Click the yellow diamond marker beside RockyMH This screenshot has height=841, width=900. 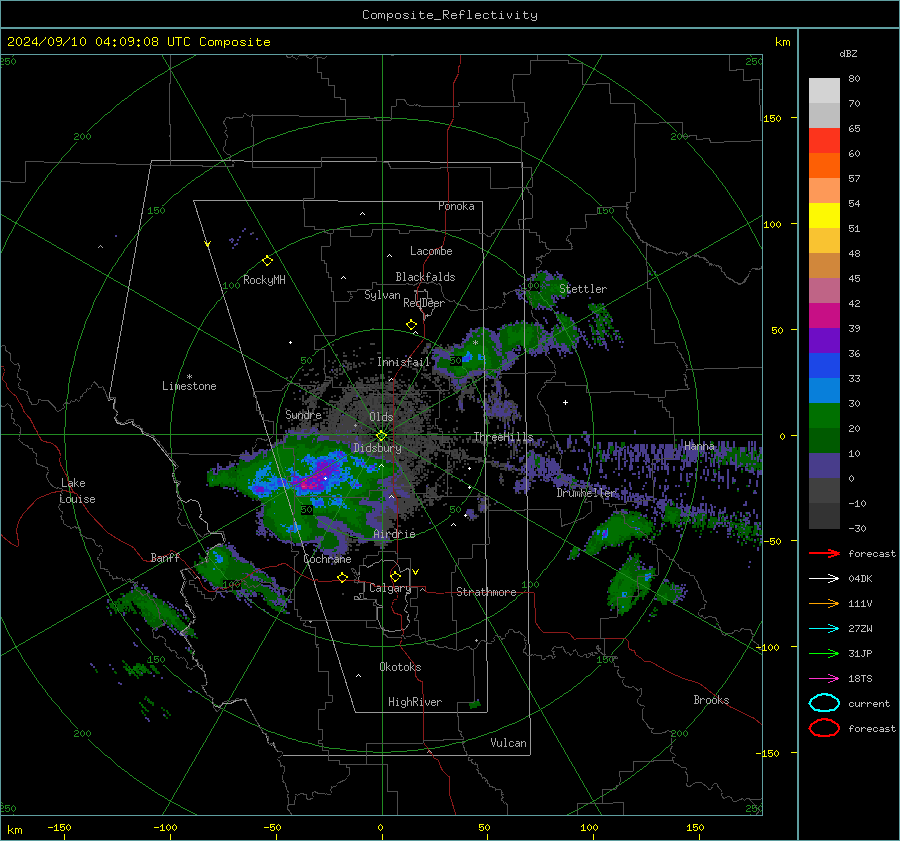[x=267, y=261]
